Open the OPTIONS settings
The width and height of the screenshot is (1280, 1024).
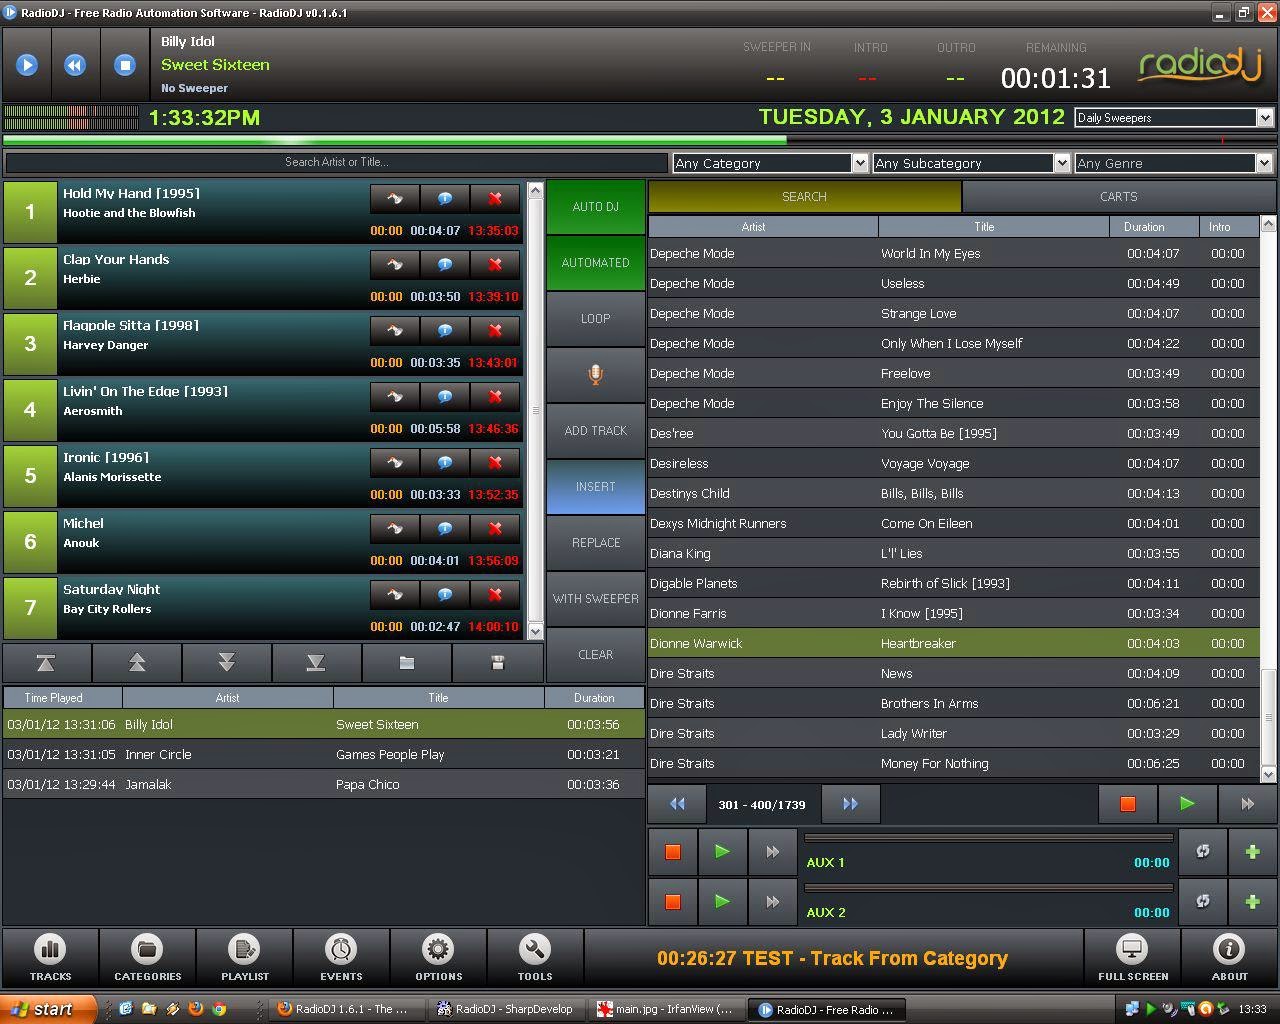[438, 957]
